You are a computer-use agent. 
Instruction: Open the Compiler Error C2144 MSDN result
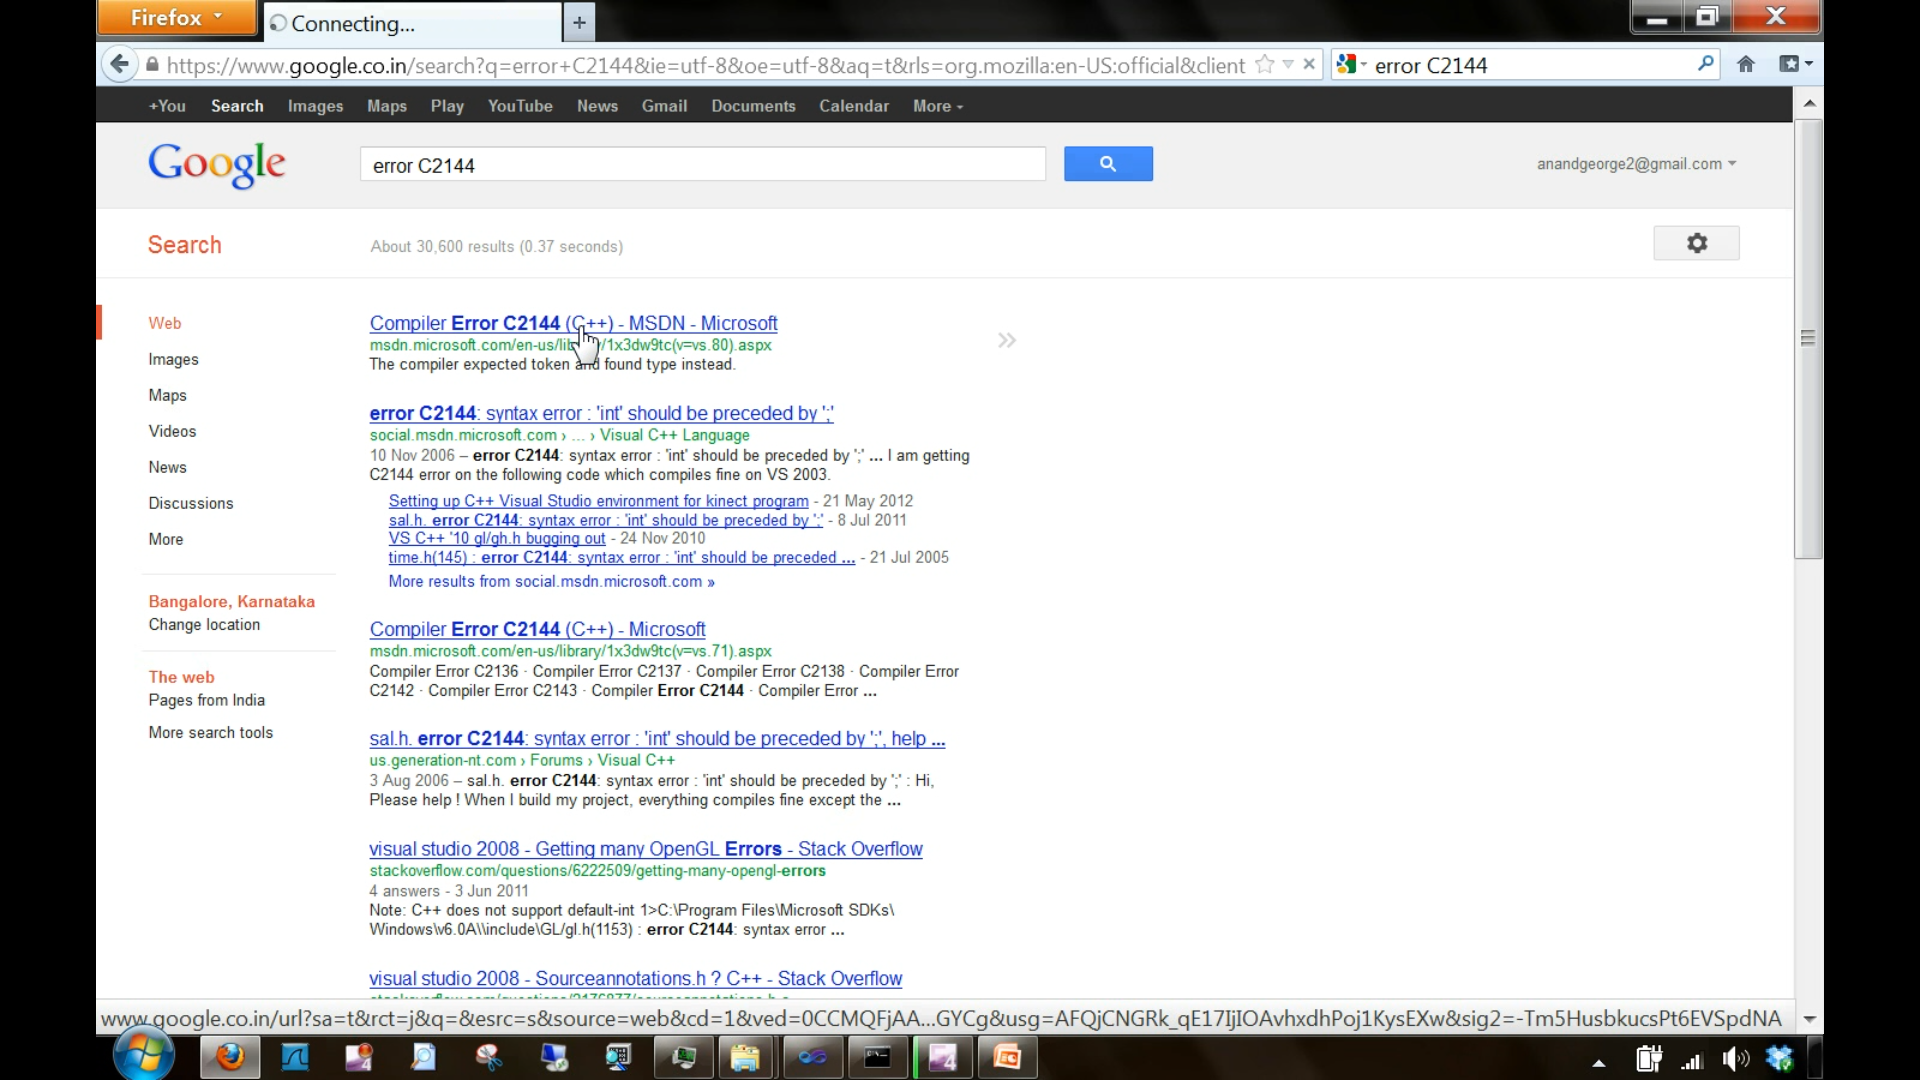tap(573, 323)
